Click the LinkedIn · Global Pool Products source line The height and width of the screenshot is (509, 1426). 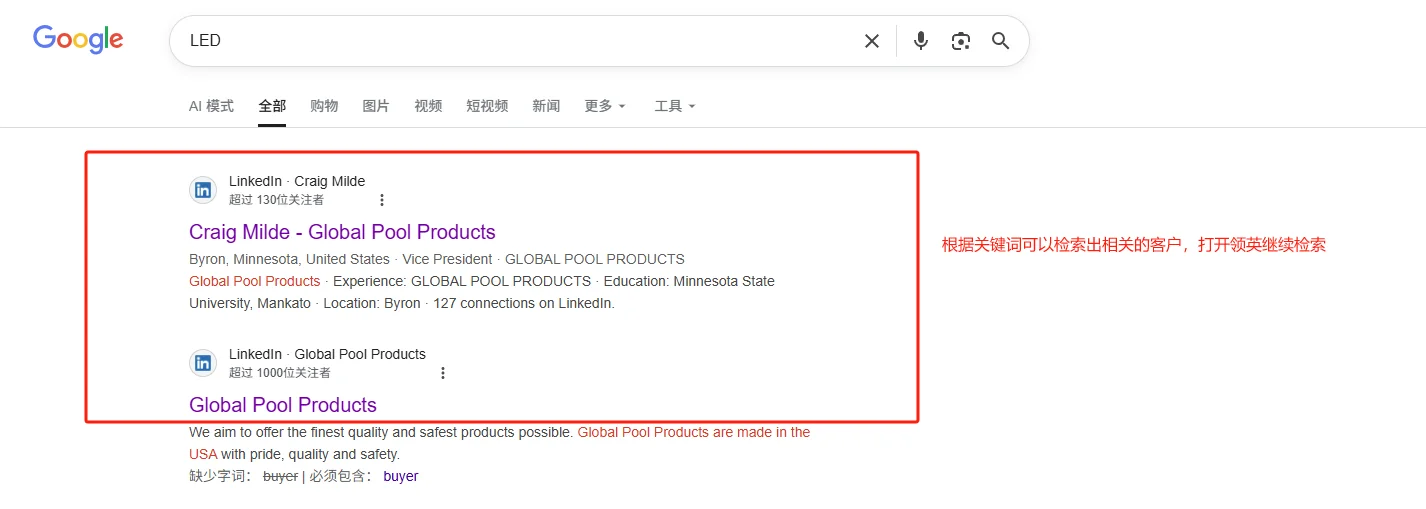327,354
